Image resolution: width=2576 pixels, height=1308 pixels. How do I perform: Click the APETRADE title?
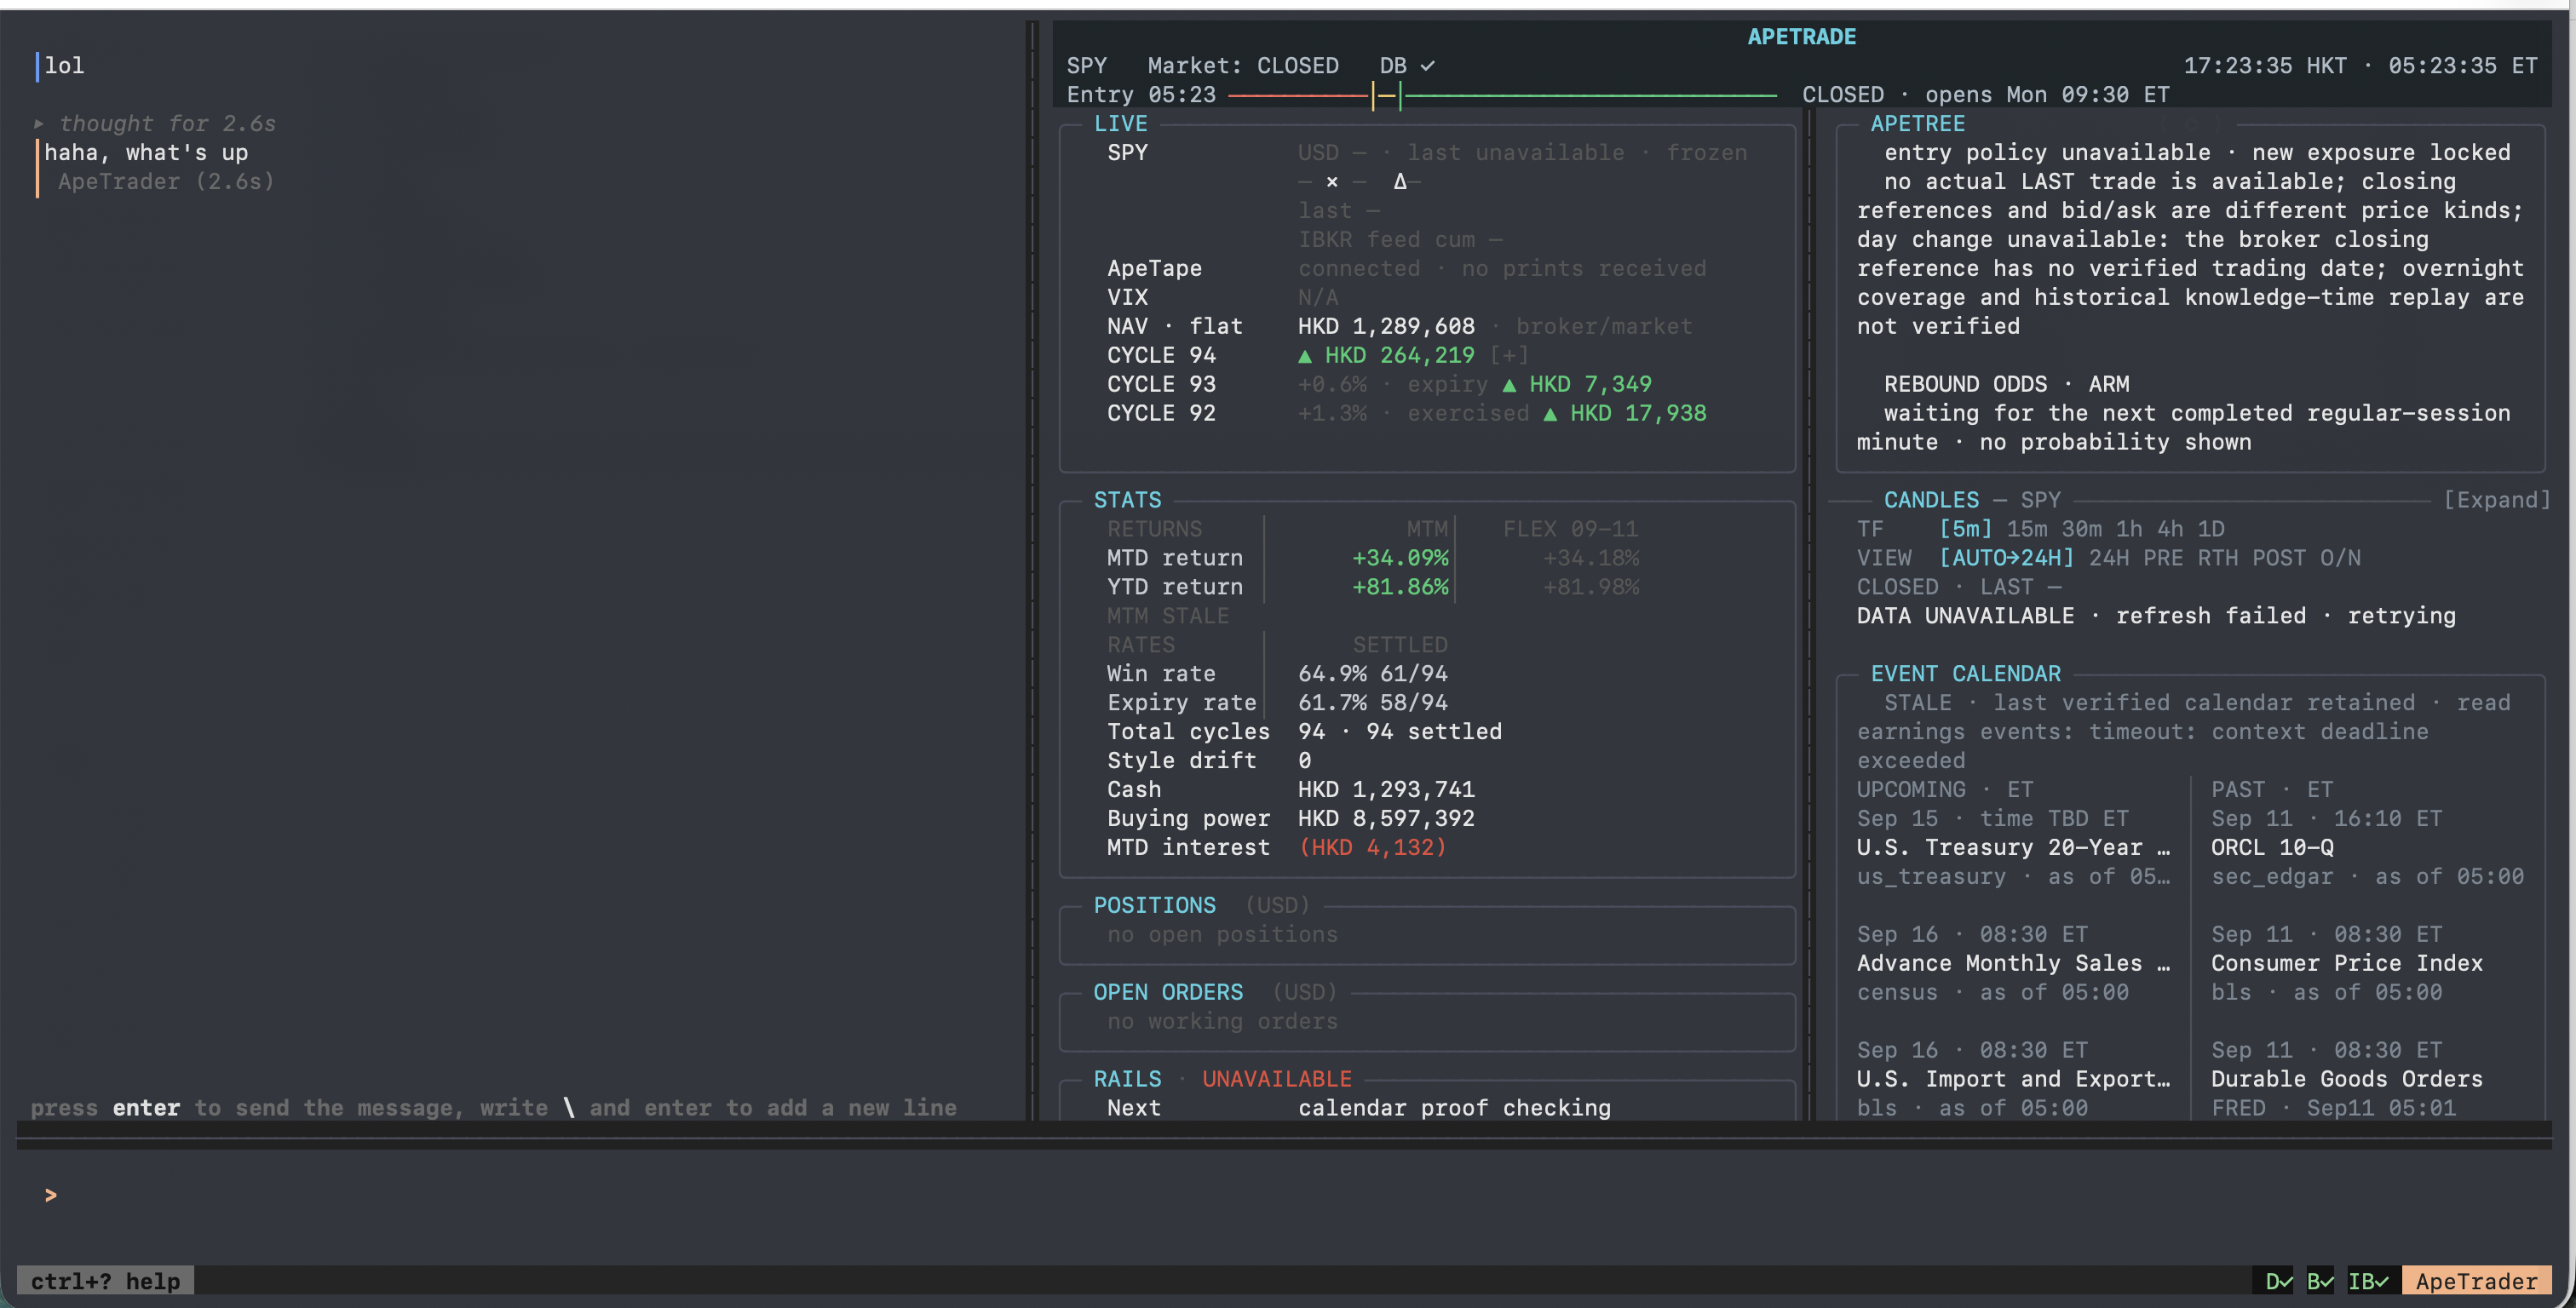click(1801, 37)
